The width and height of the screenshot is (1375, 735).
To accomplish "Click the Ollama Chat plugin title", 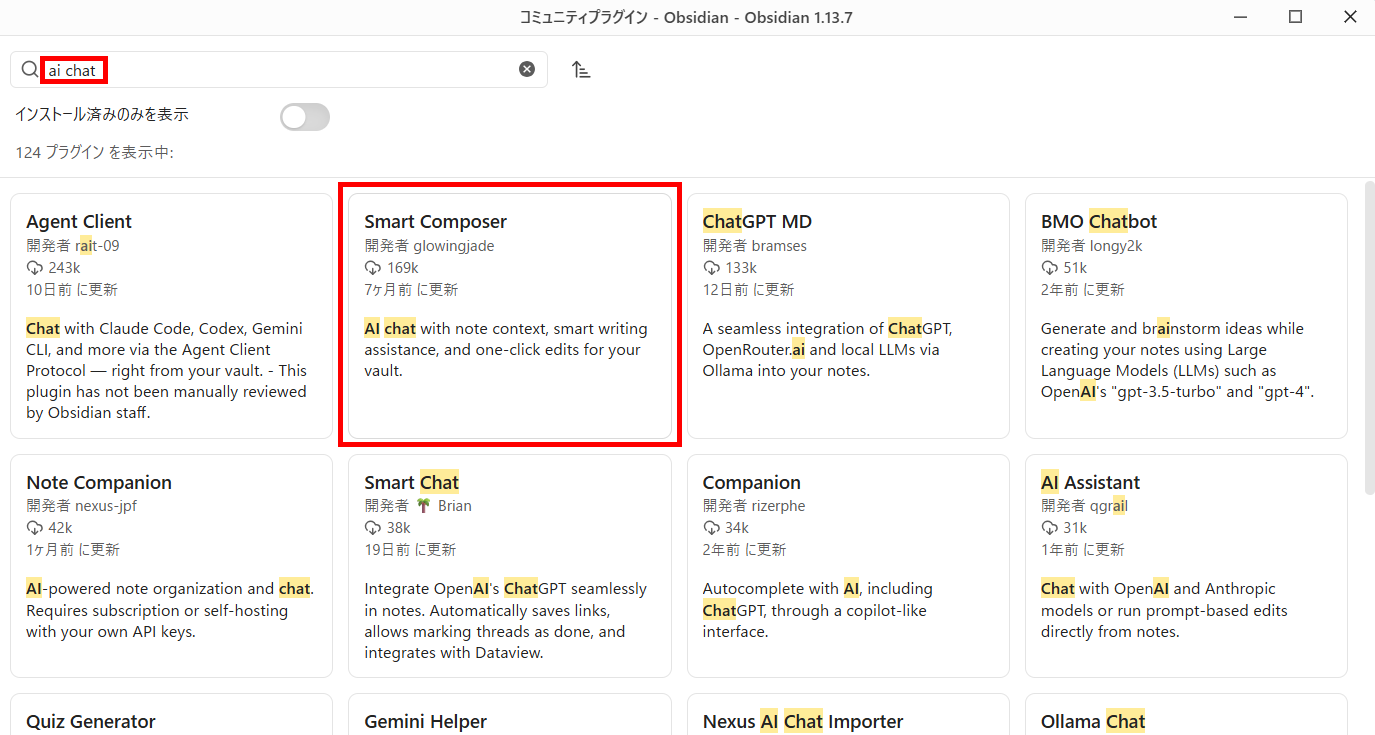I will pyautogui.click(x=1093, y=721).
